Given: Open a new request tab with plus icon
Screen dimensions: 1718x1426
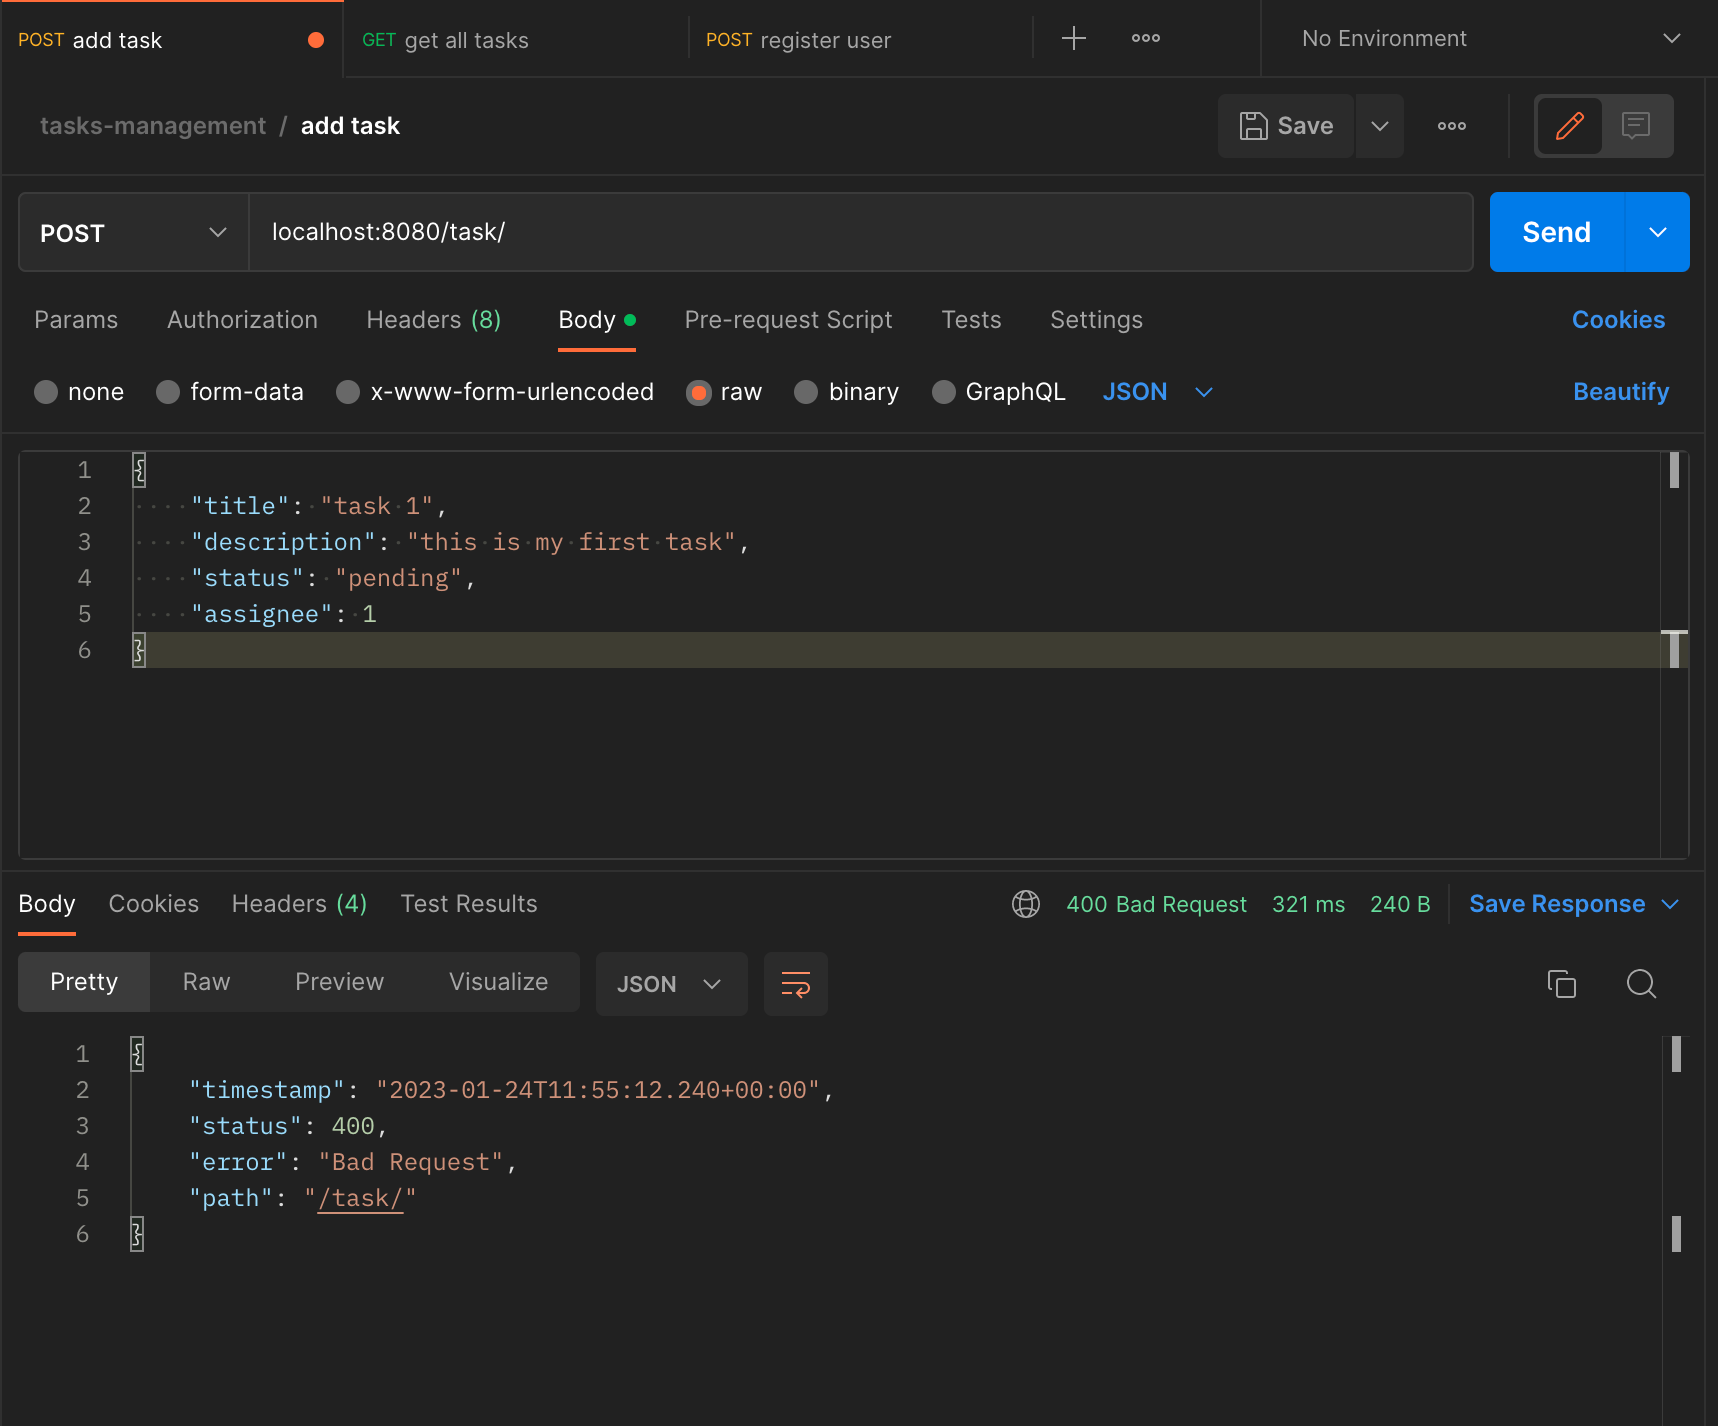Looking at the screenshot, I should pos(1073,39).
